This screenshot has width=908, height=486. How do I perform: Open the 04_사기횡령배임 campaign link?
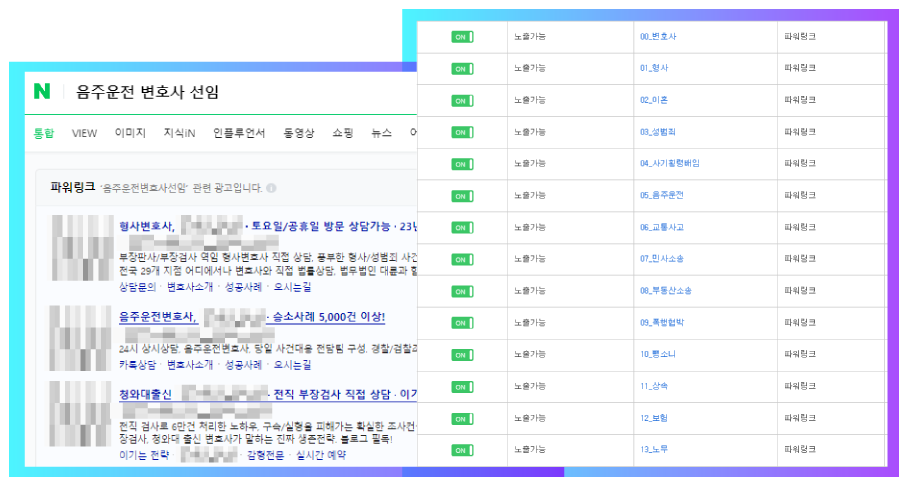click(x=669, y=163)
